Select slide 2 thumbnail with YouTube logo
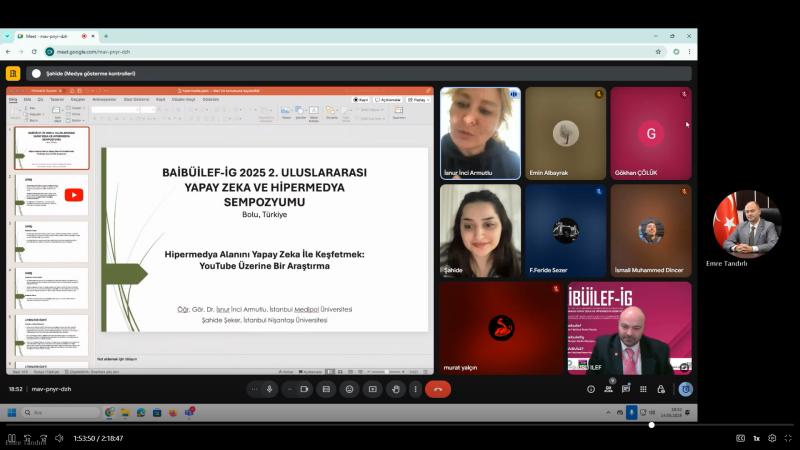The image size is (800, 450). (52, 195)
